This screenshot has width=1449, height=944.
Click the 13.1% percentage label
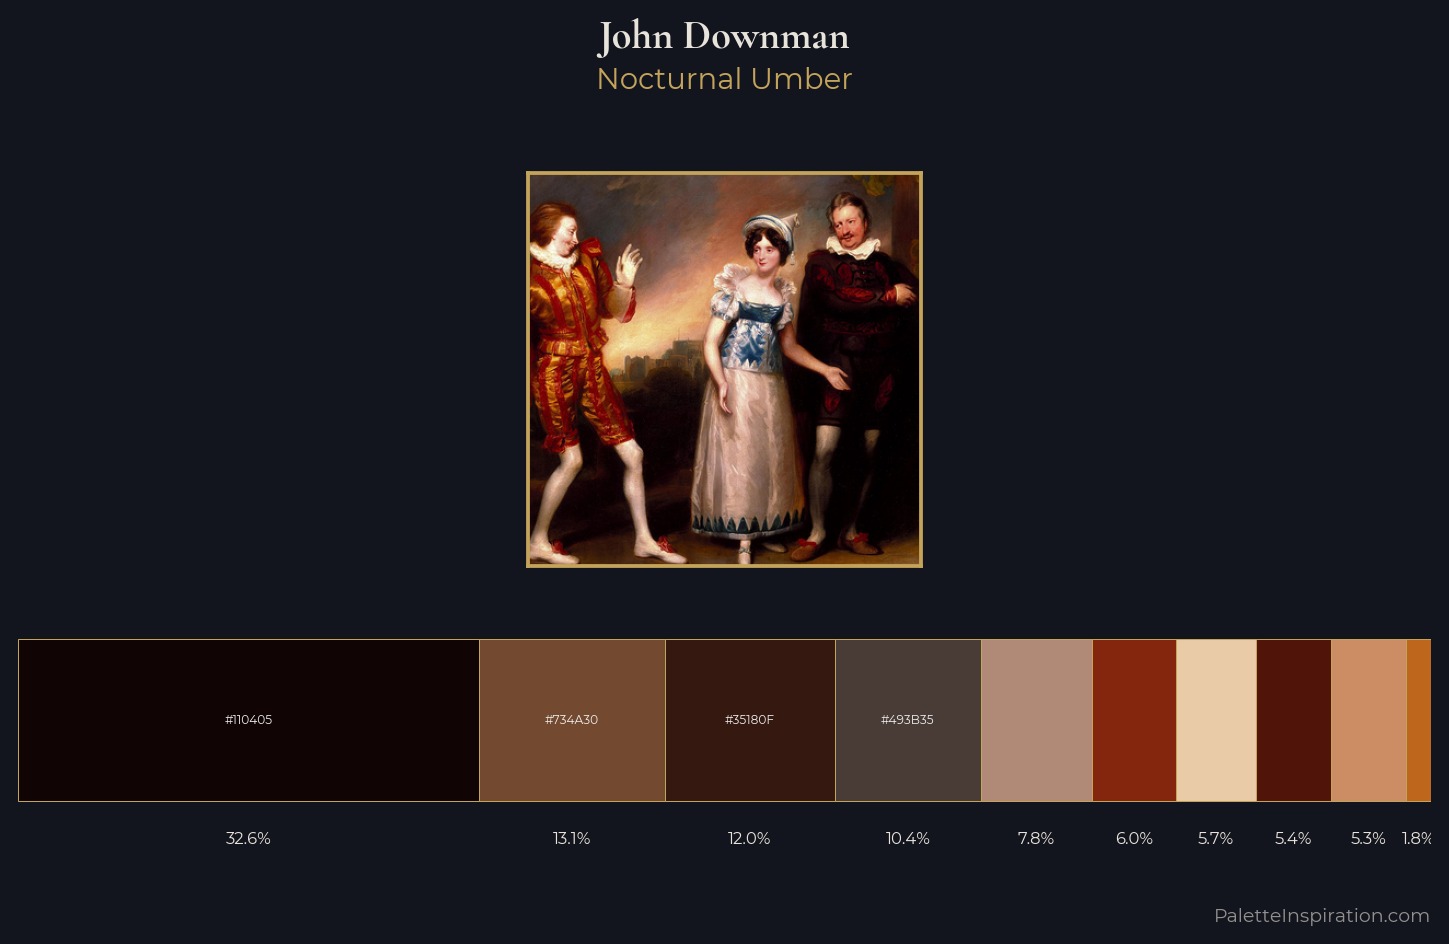point(572,838)
